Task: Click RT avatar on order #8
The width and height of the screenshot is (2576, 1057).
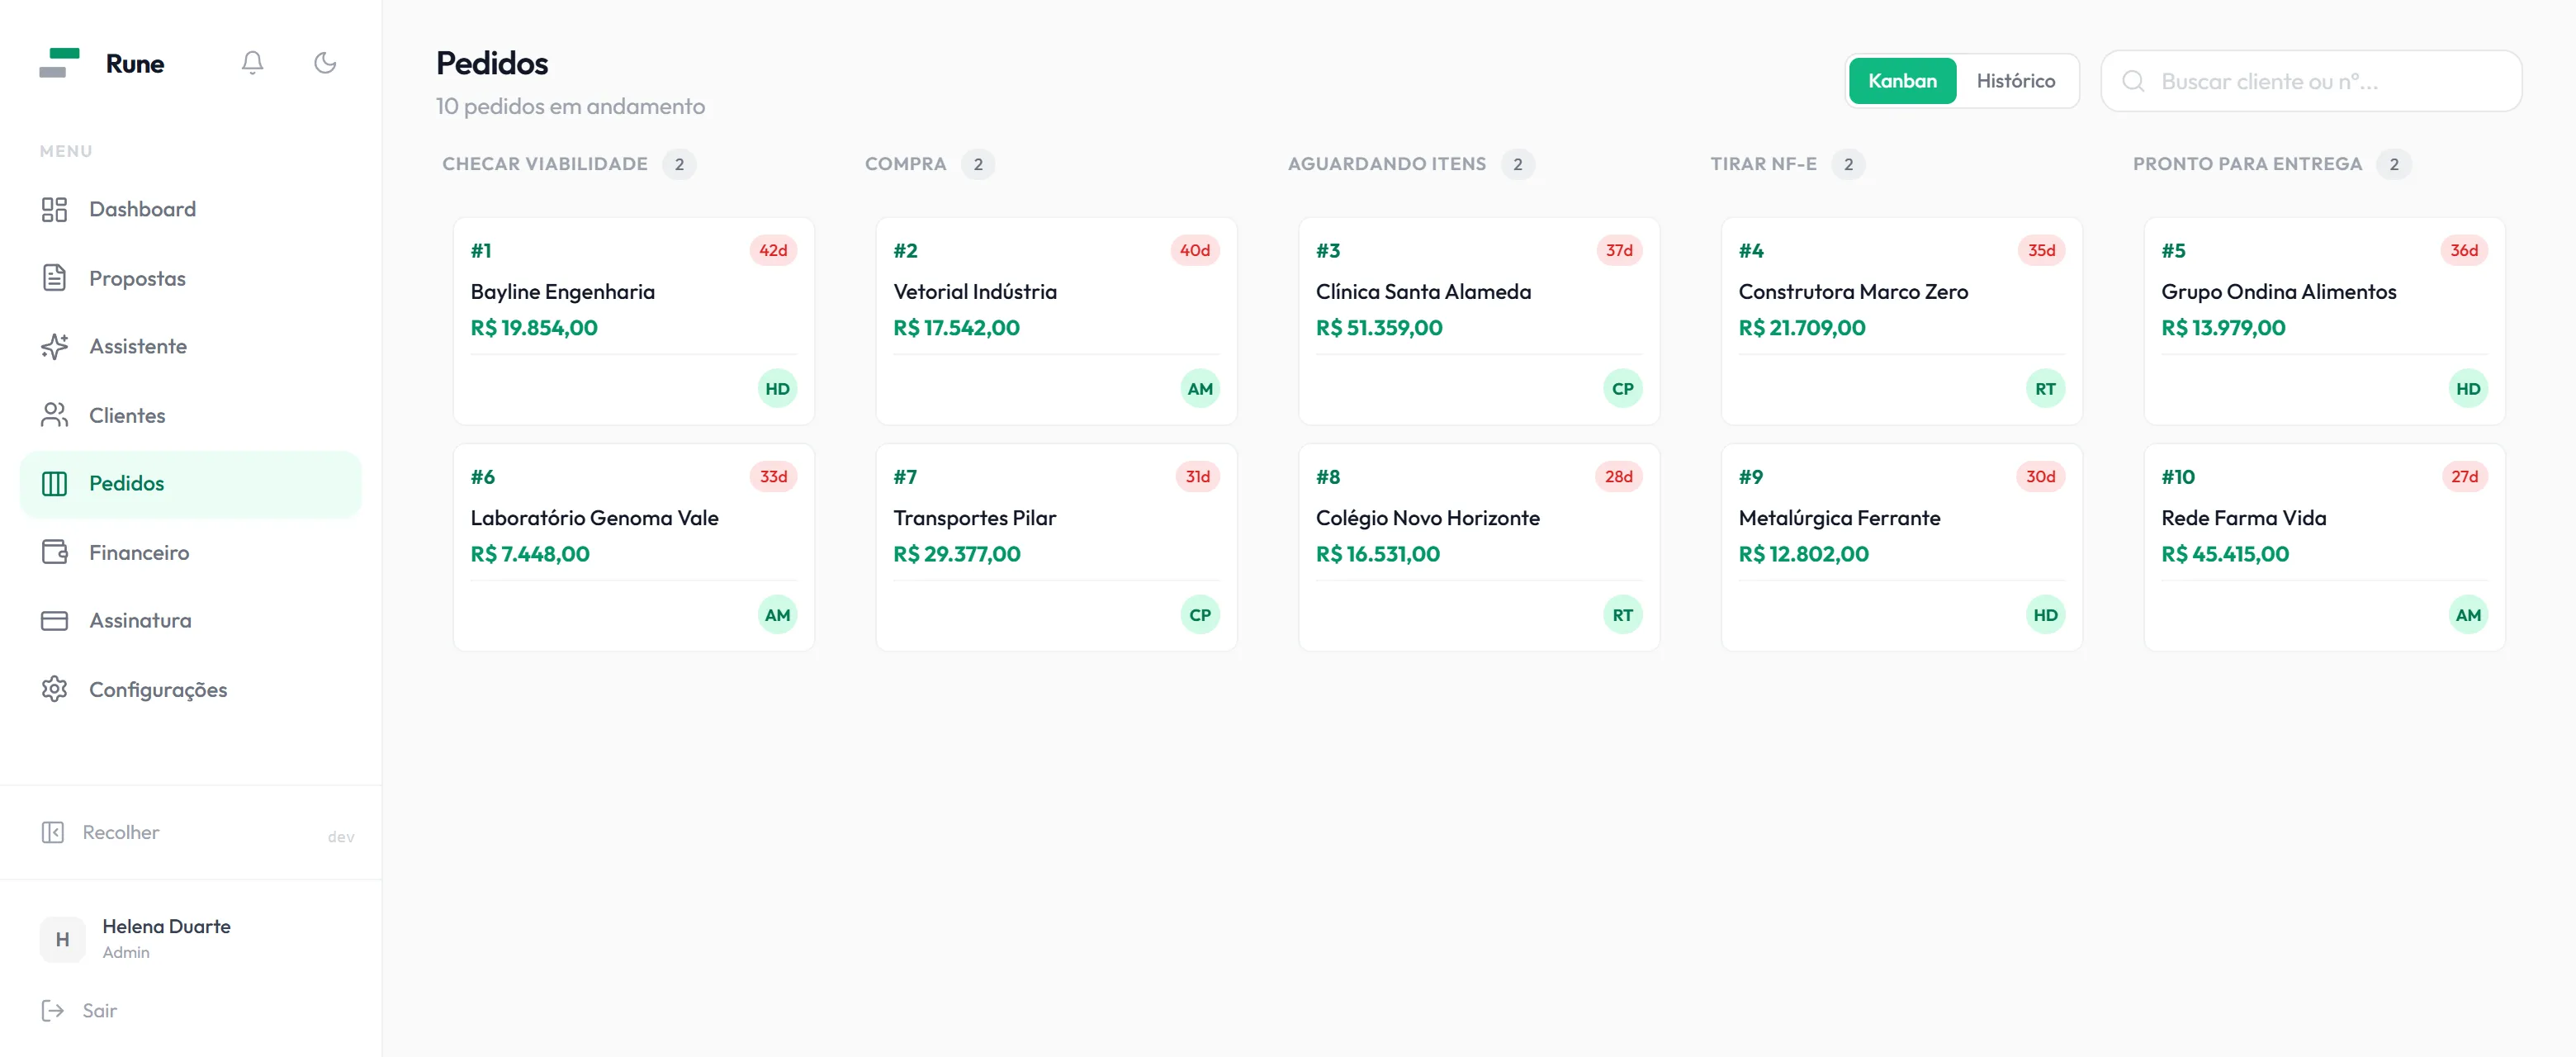Action: pos(1622,615)
